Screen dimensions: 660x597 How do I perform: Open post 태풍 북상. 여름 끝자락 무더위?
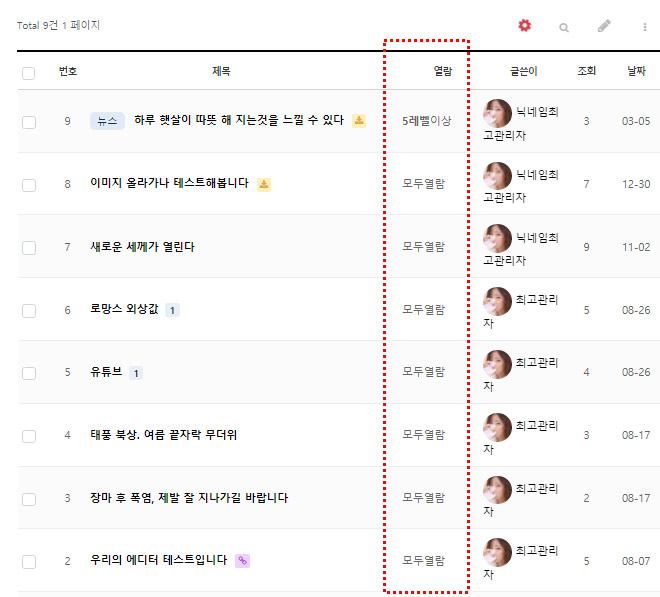click(163, 435)
